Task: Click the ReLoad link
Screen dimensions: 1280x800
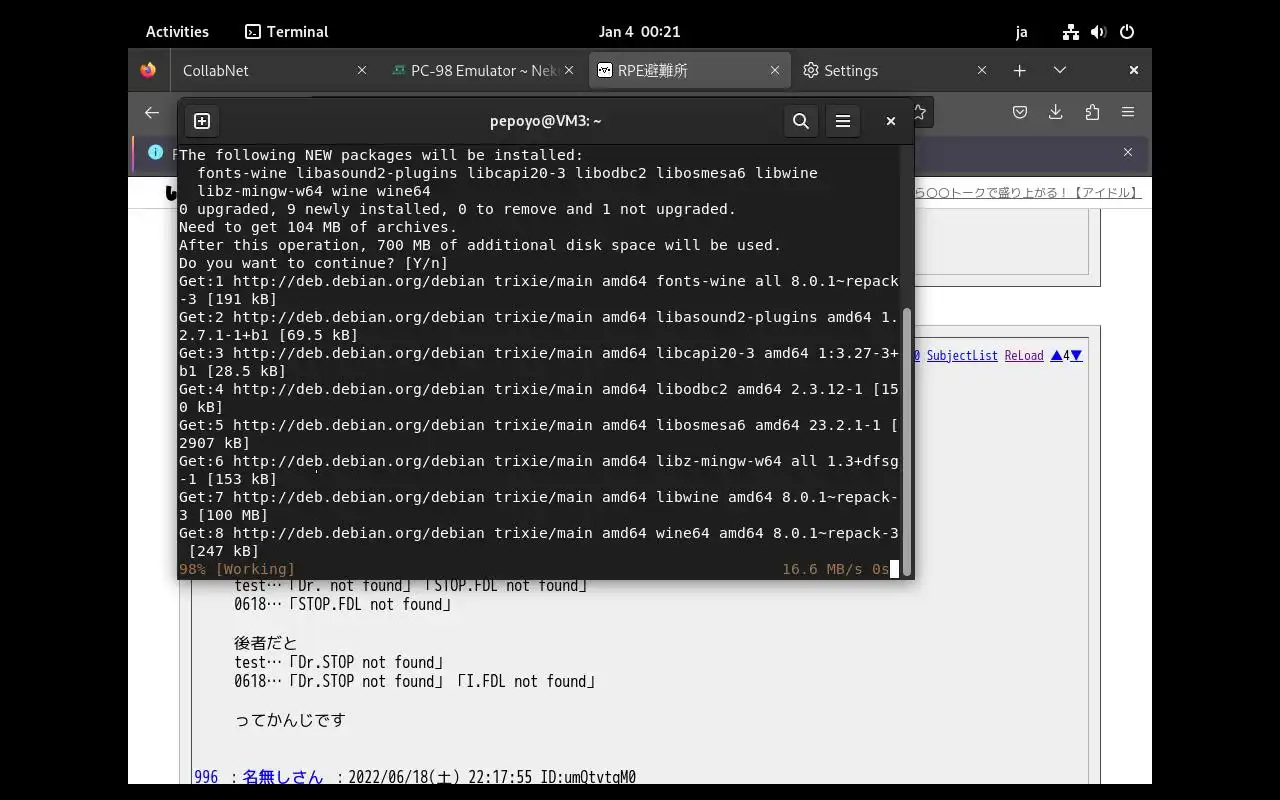Action: pos(1024,356)
